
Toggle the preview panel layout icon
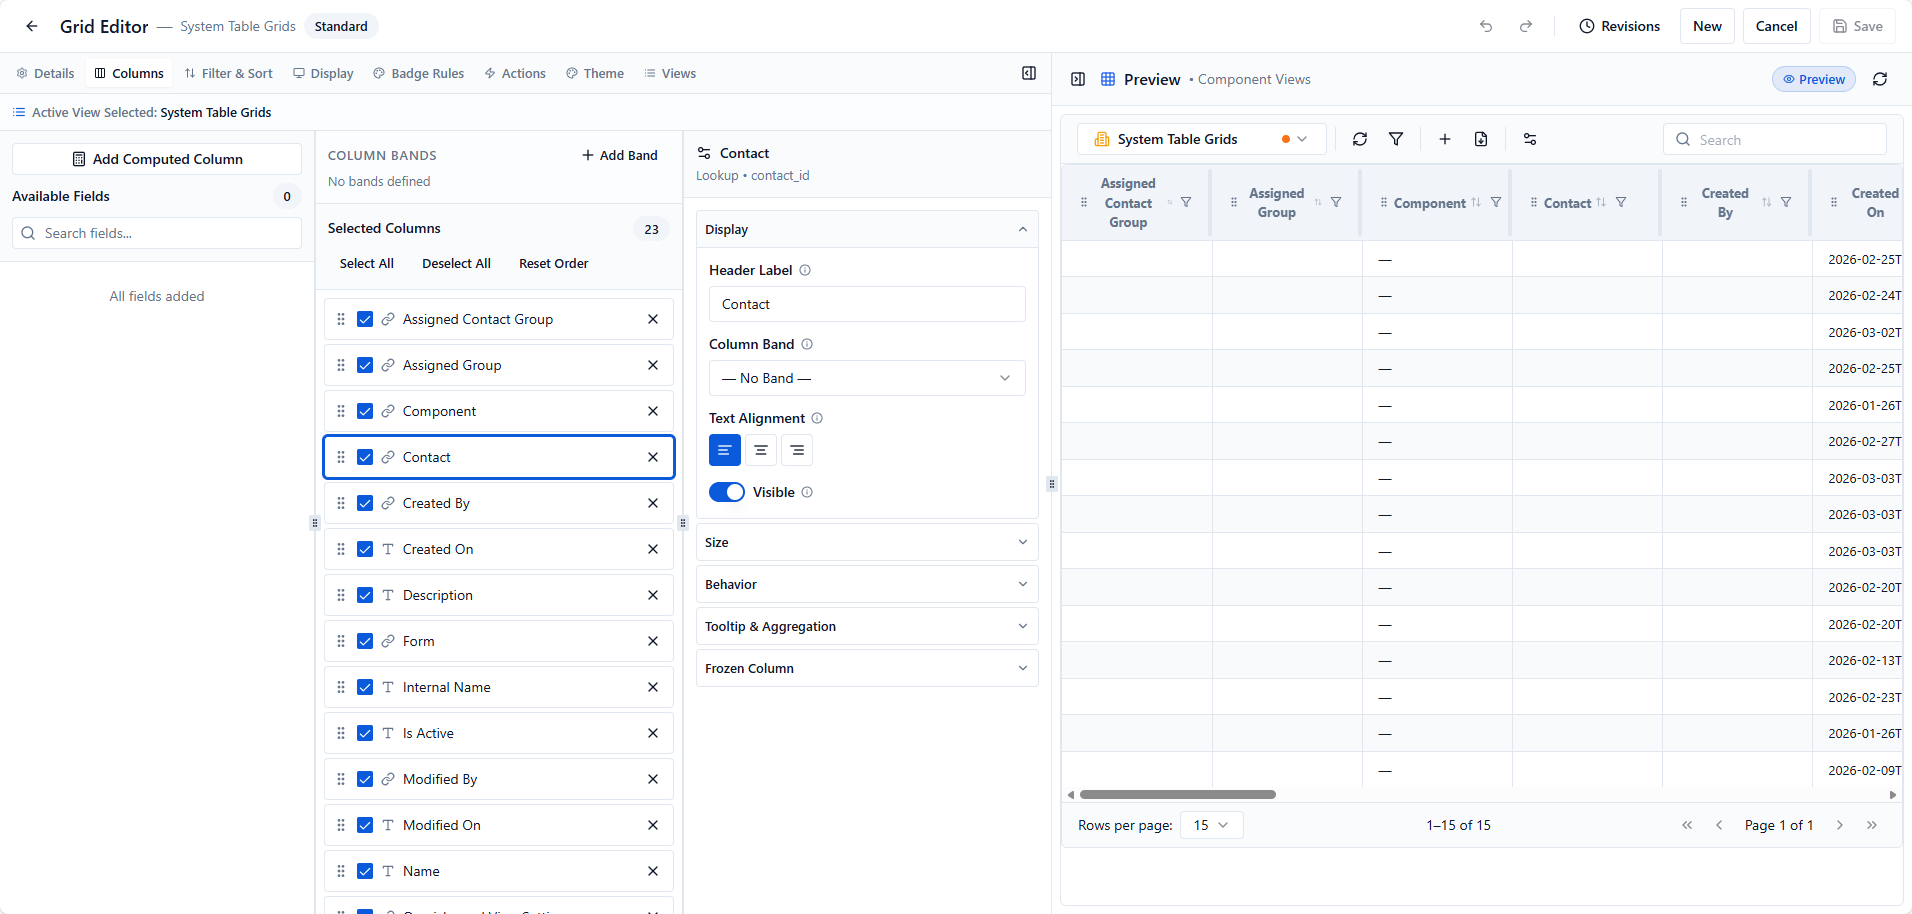pyautogui.click(x=1078, y=79)
